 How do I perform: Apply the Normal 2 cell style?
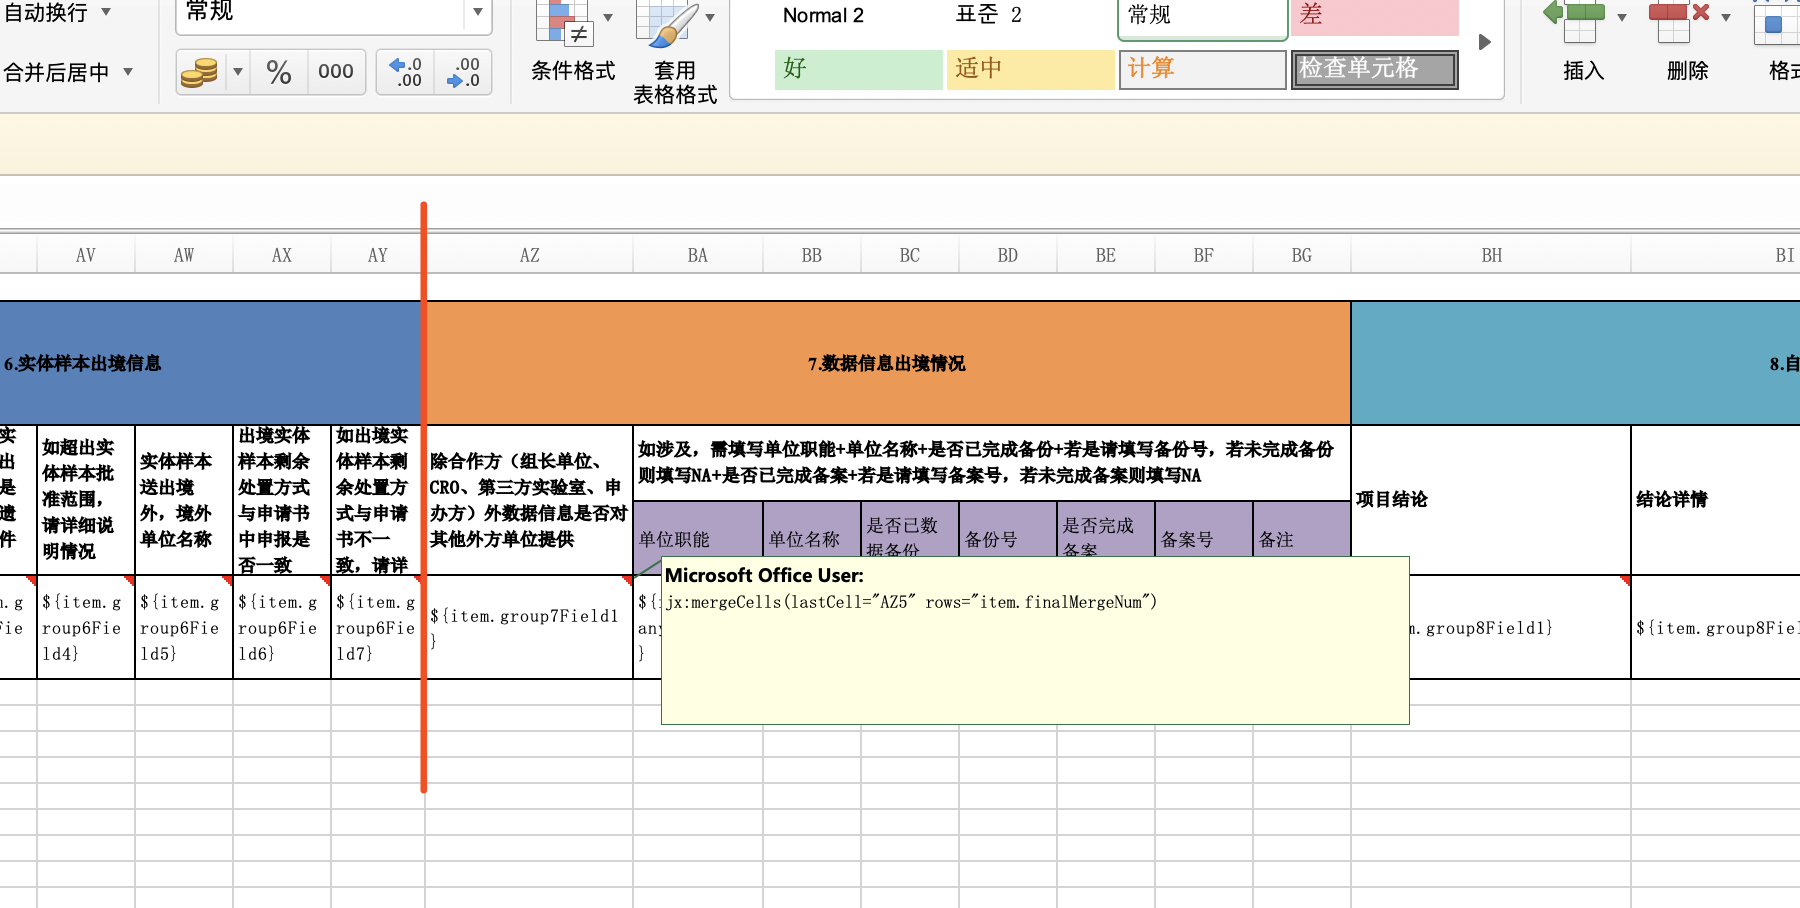point(858,16)
